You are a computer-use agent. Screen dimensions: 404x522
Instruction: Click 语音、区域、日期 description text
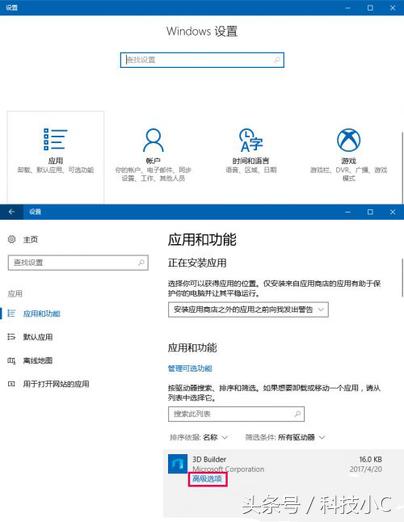[x=251, y=170]
